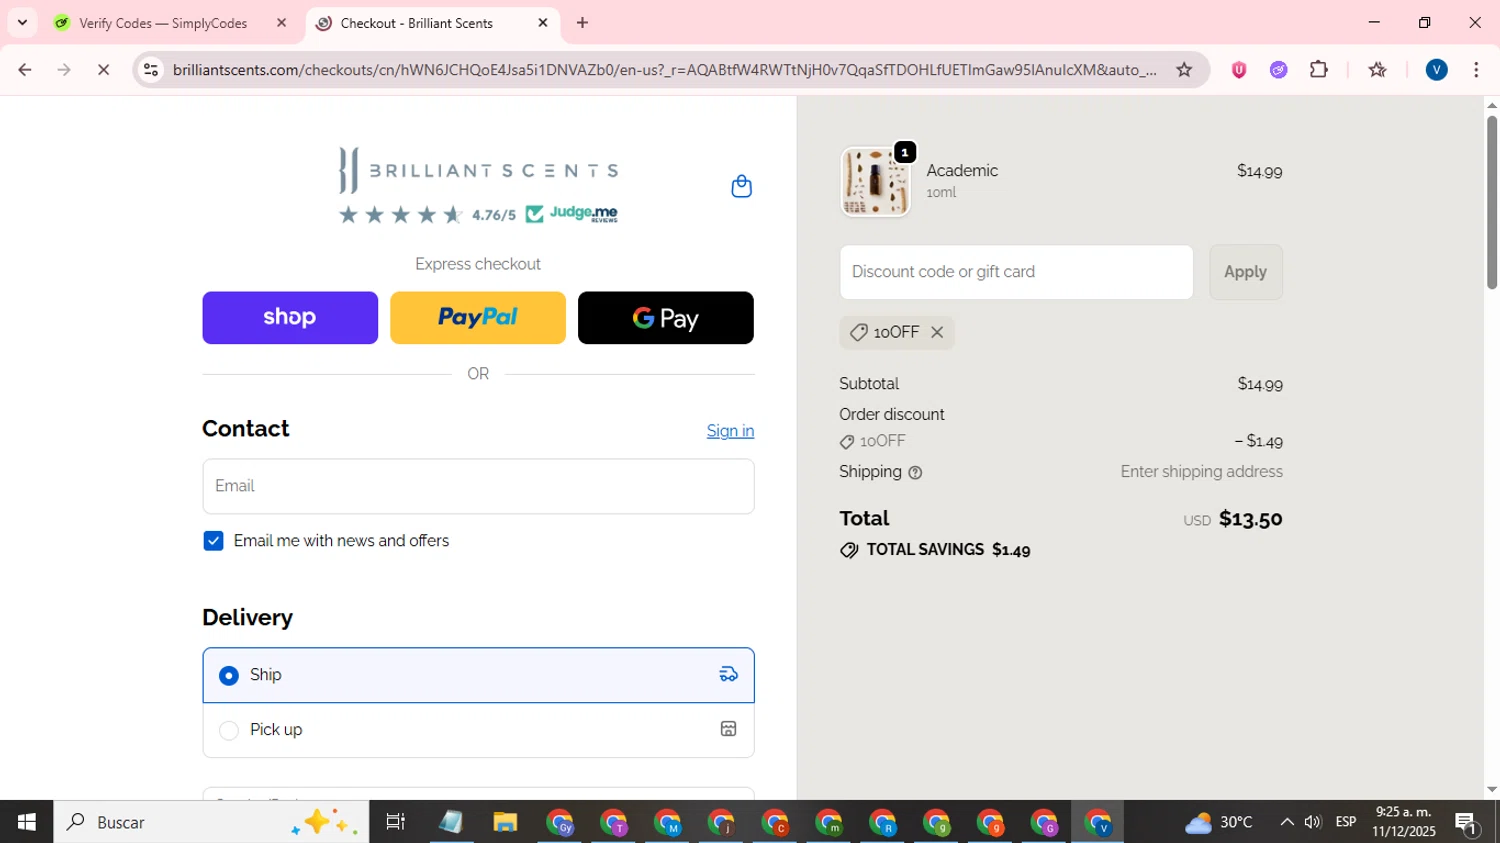Open the taskbar clock and date
This screenshot has height=843, width=1500.
(x=1404, y=822)
